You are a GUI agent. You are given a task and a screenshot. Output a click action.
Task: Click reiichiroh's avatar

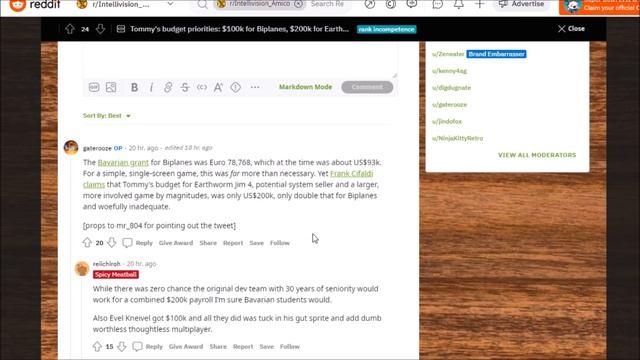82,269
